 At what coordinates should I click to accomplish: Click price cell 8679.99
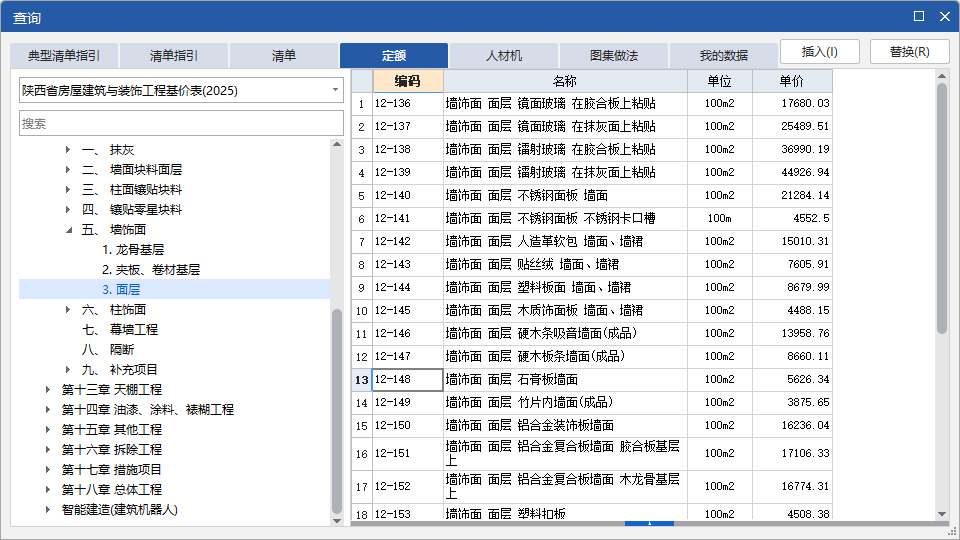792,288
